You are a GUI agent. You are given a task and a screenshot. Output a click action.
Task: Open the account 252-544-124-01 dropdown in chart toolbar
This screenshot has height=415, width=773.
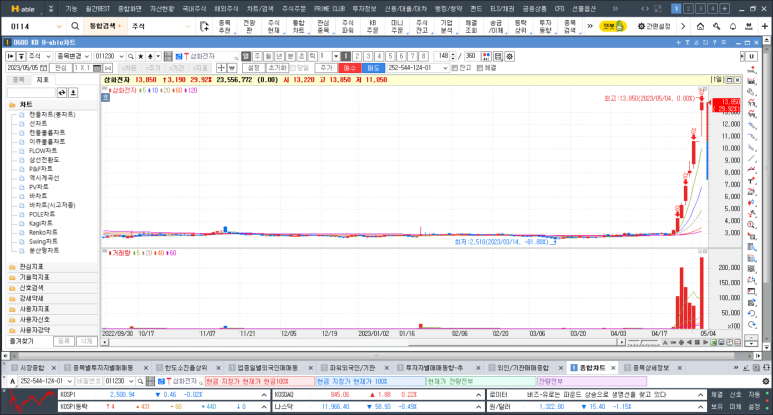coord(445,68)
